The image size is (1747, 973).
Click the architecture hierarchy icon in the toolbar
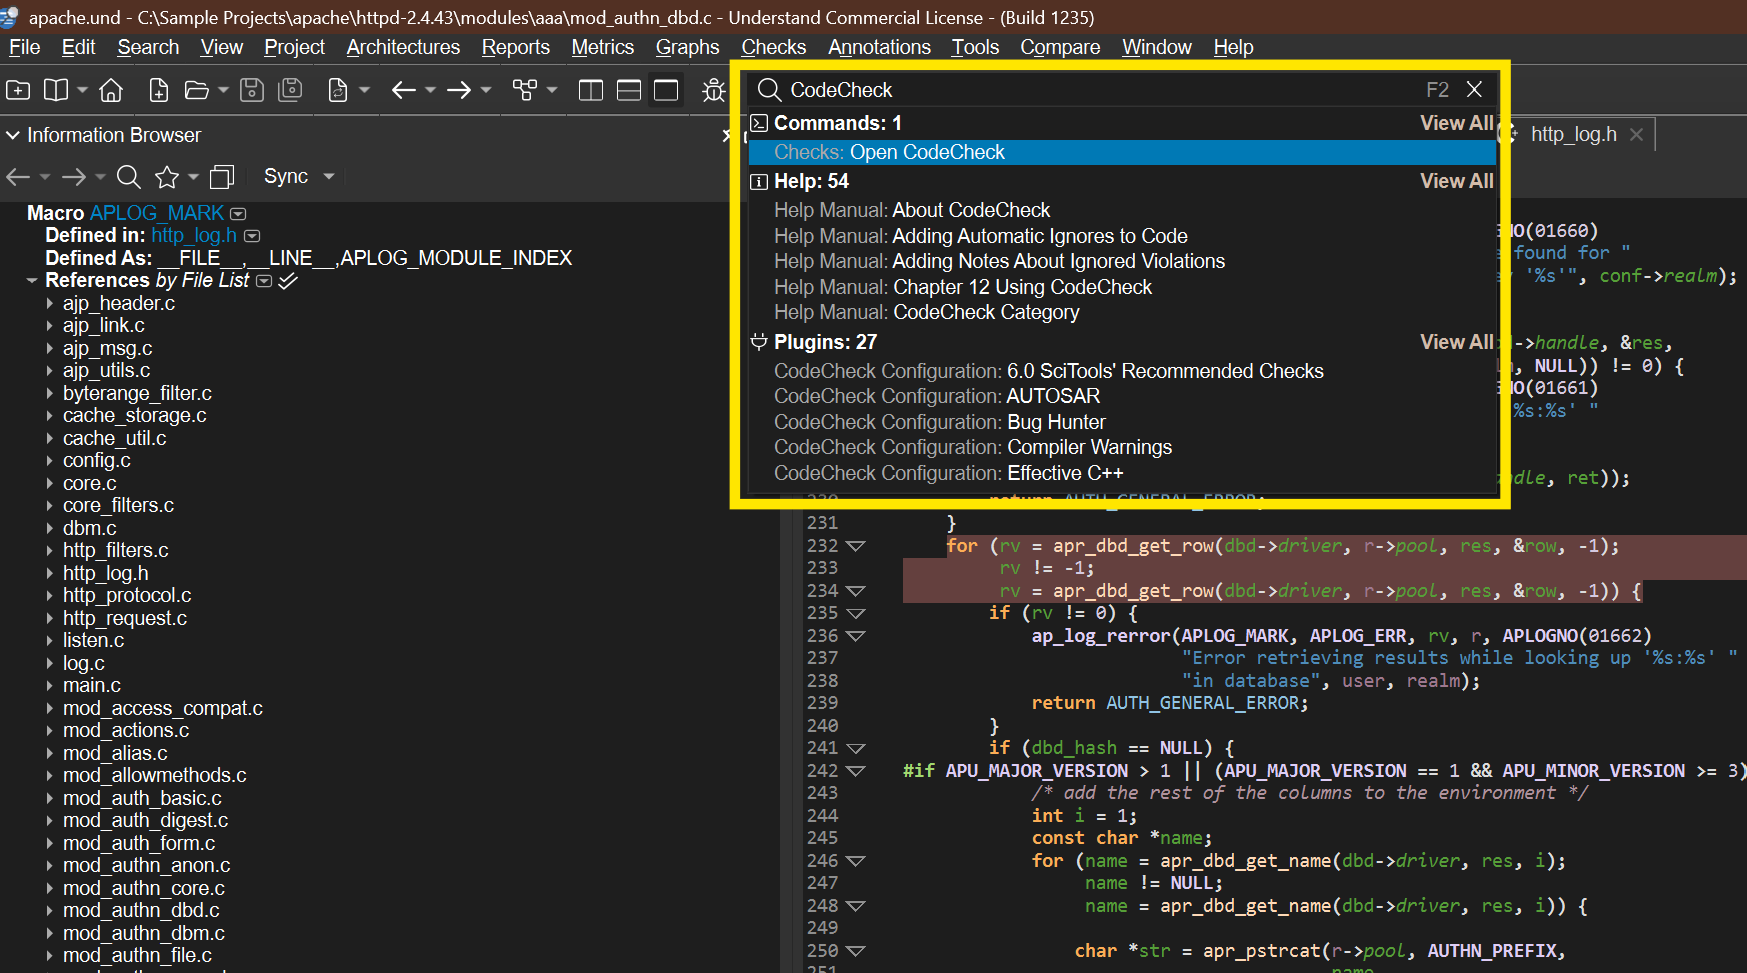pyautogui.click(x=525, y=91)
